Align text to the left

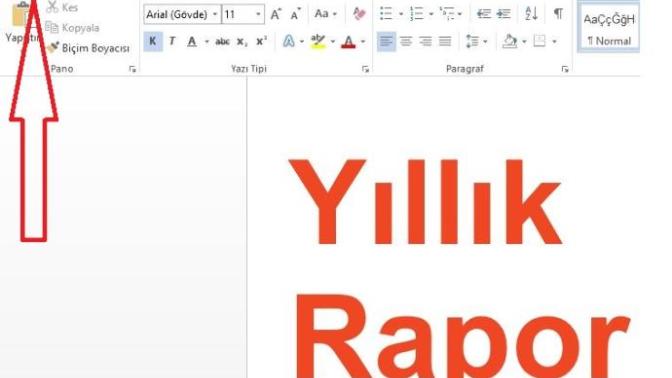pos(386,42)
